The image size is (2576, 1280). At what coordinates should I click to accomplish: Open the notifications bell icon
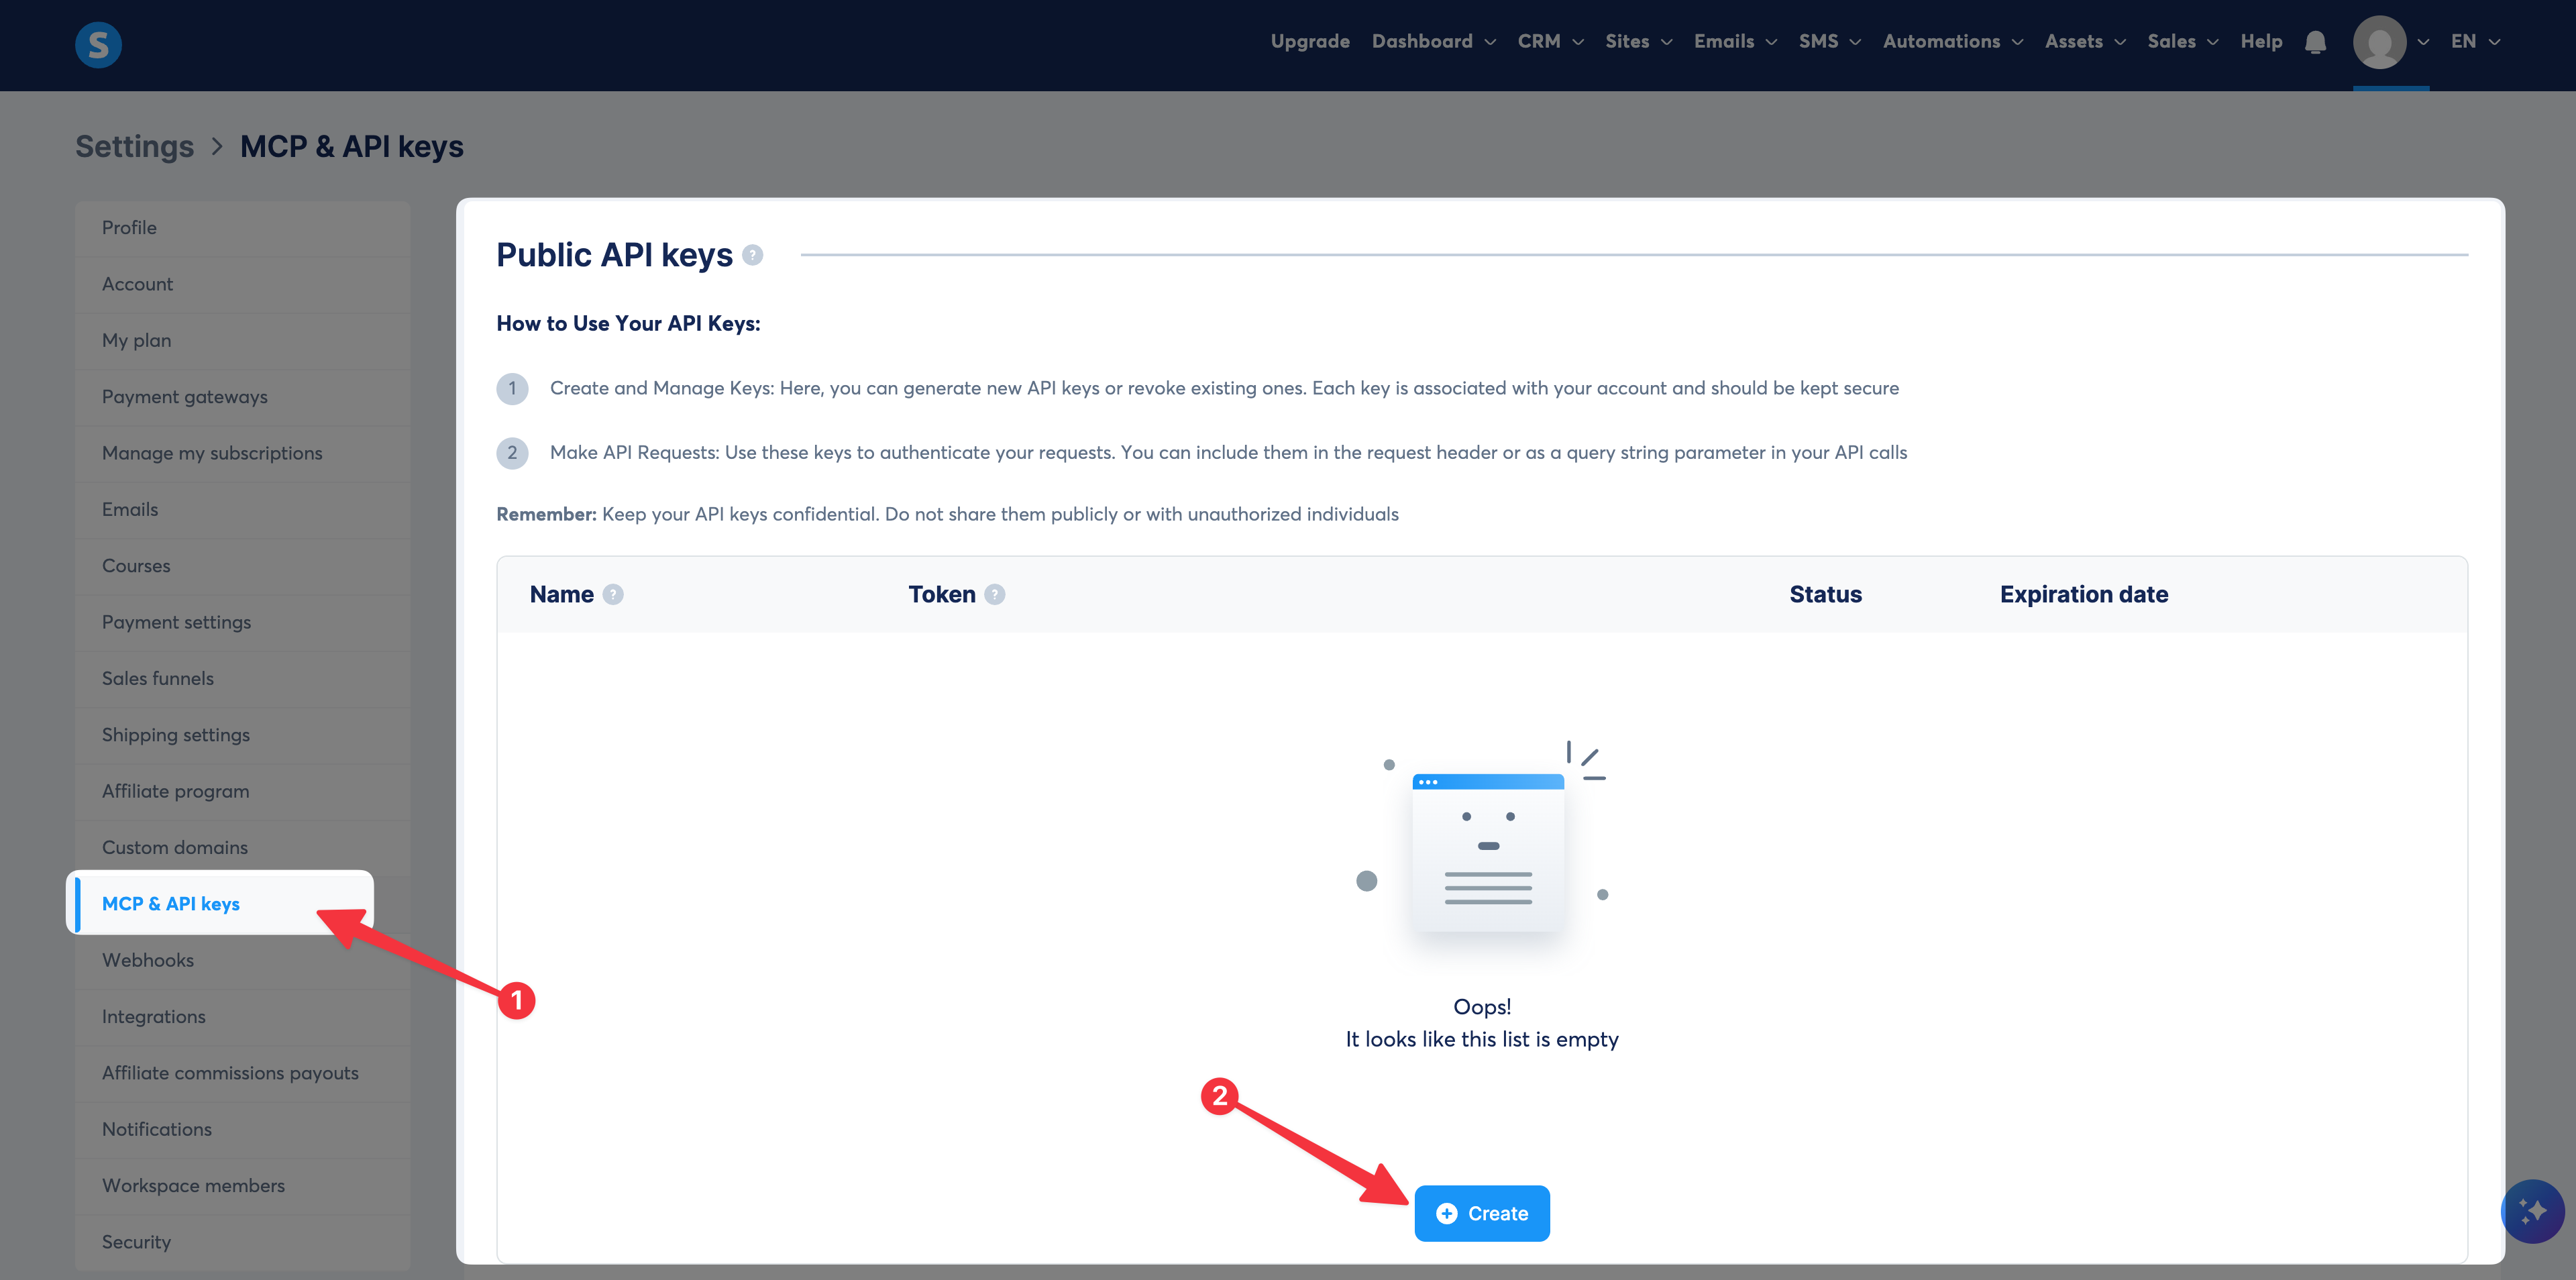click(x=2315, y=42)
